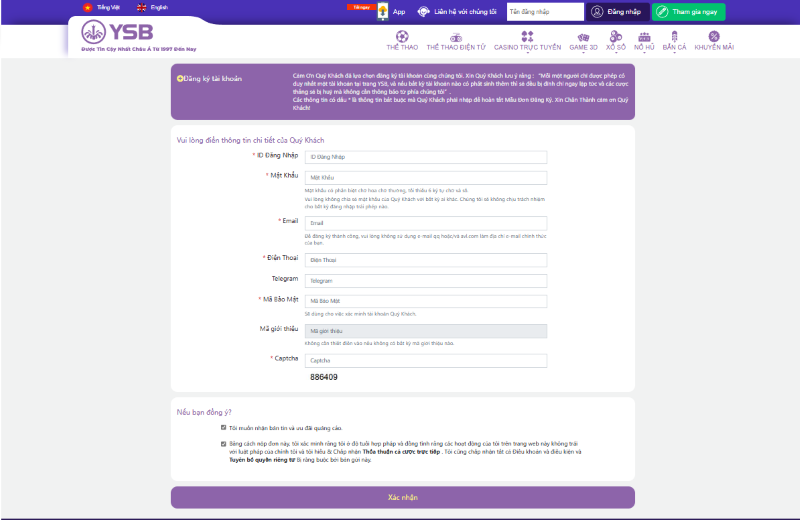Screen dimensions: 800x520
Task: Open the Nổ Hũ menu item
Action: click(644, 47)
